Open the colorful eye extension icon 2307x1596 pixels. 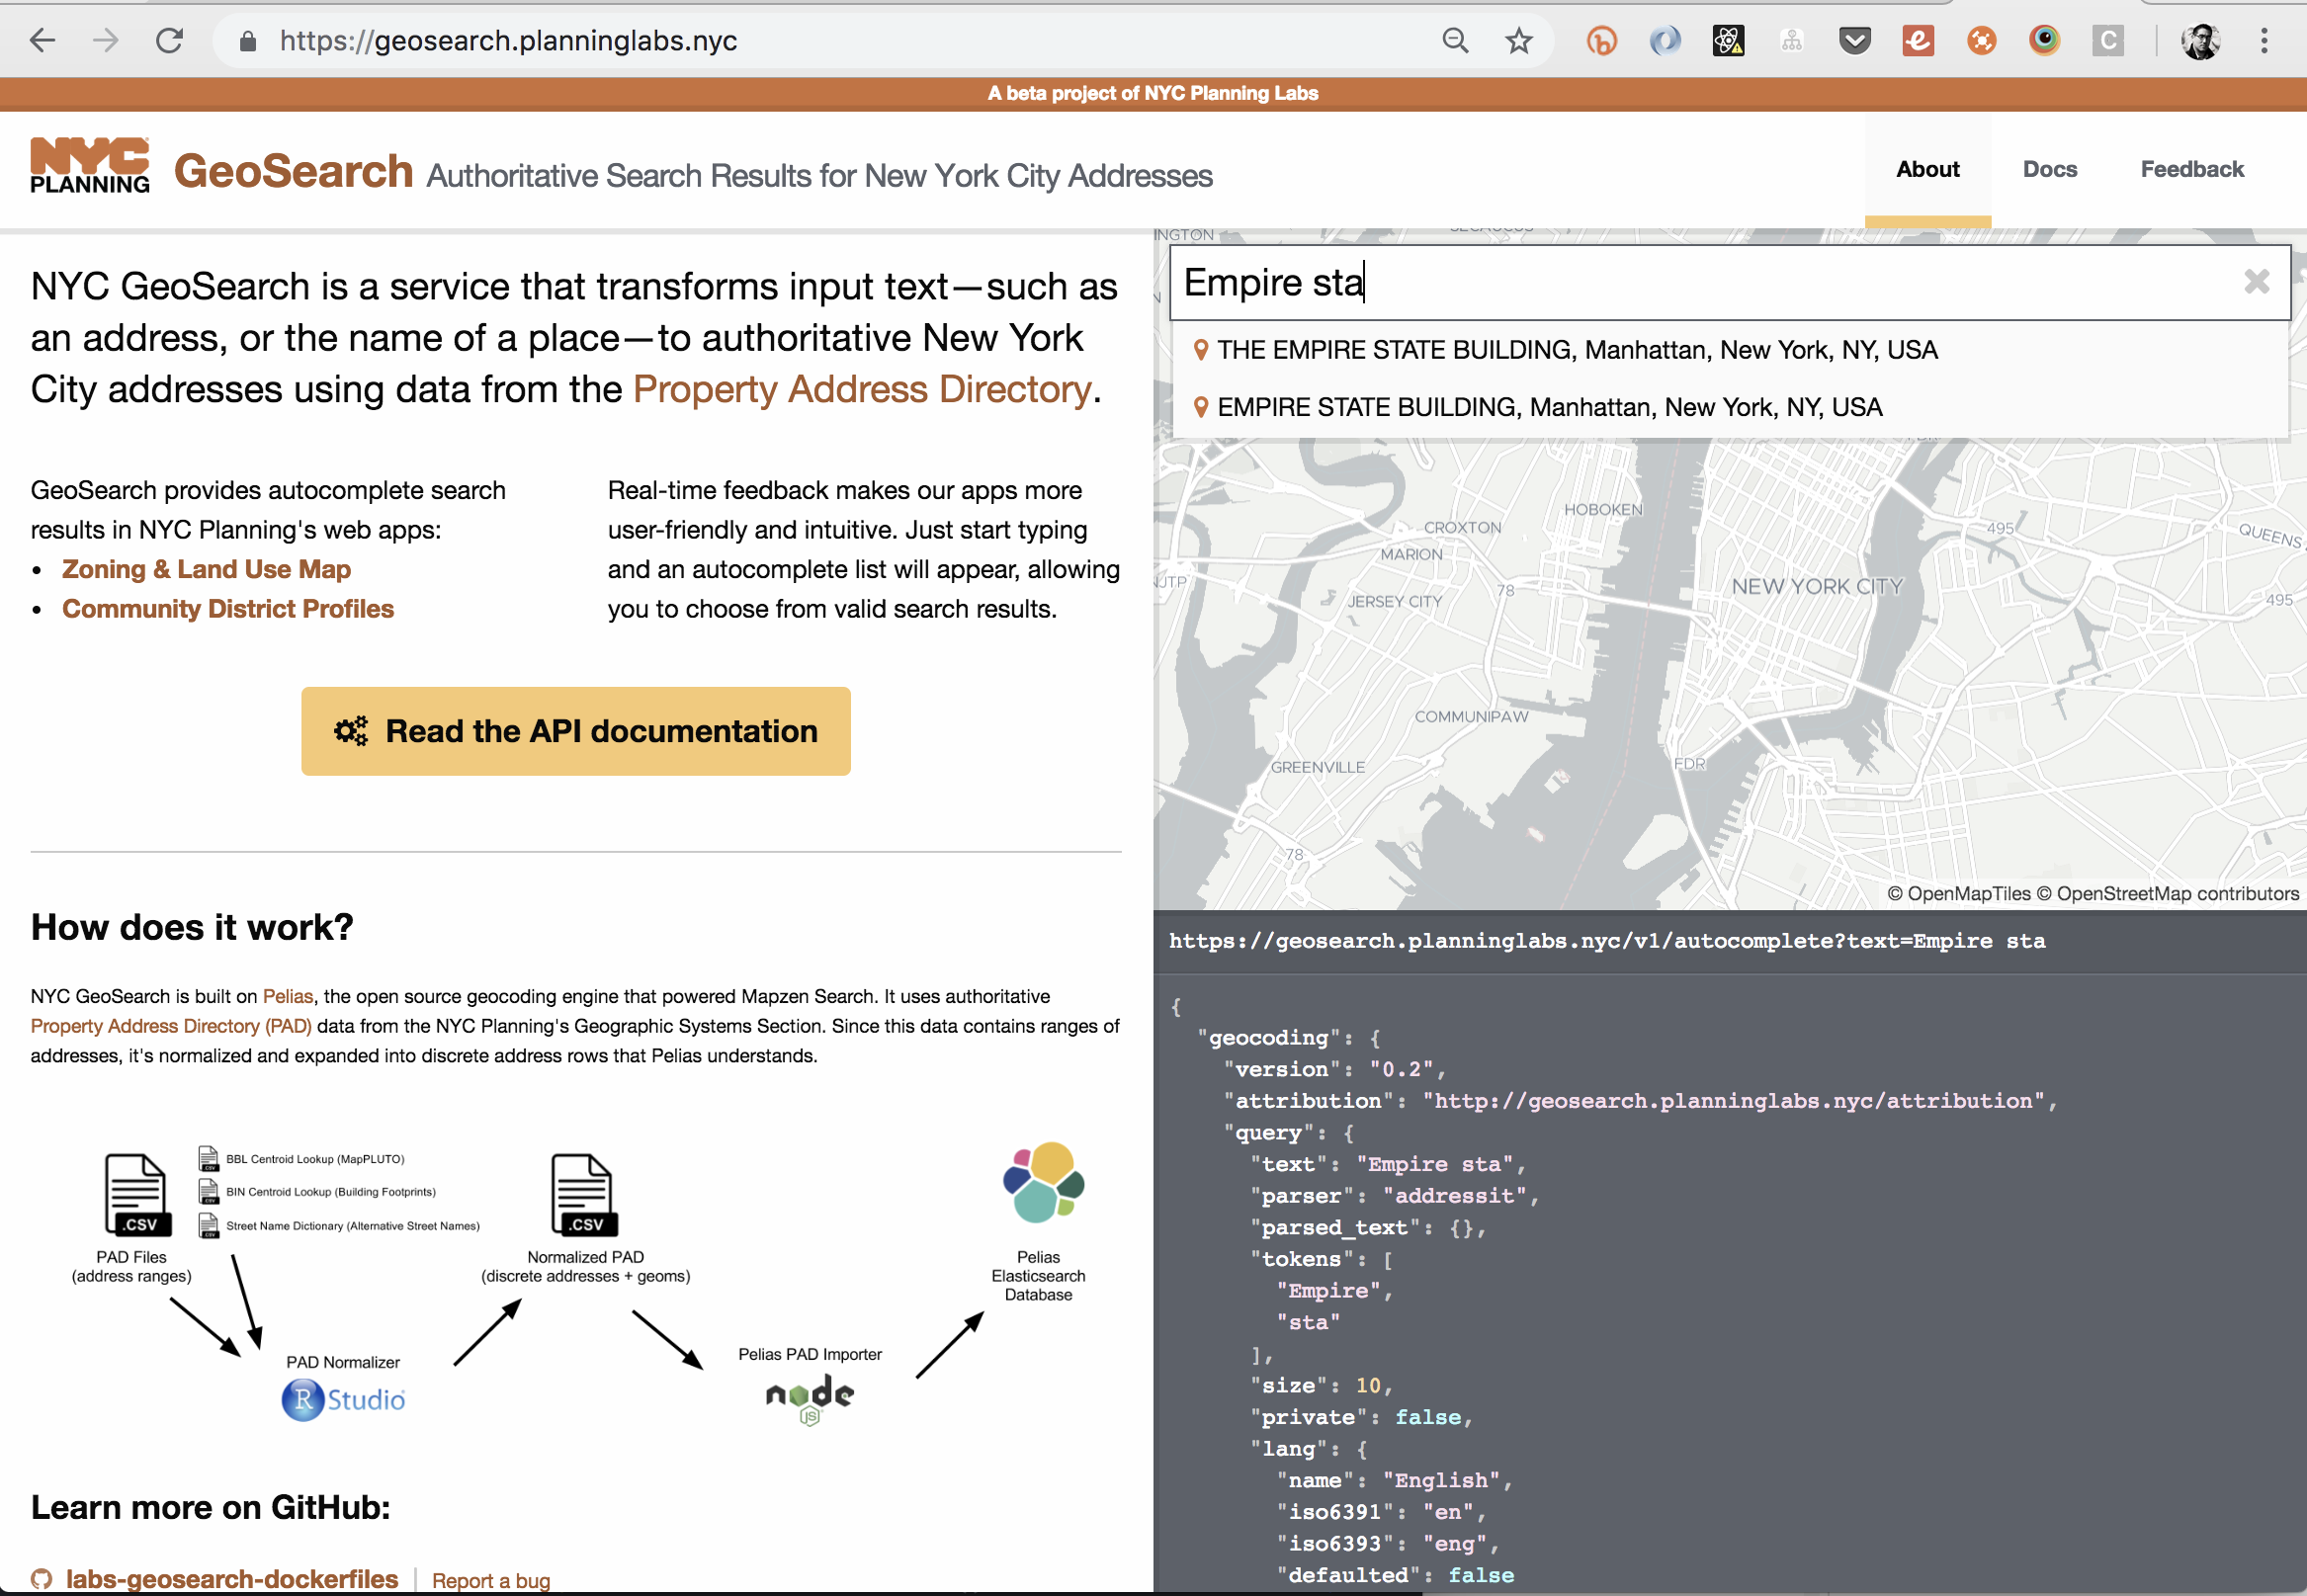point(2044,41)
